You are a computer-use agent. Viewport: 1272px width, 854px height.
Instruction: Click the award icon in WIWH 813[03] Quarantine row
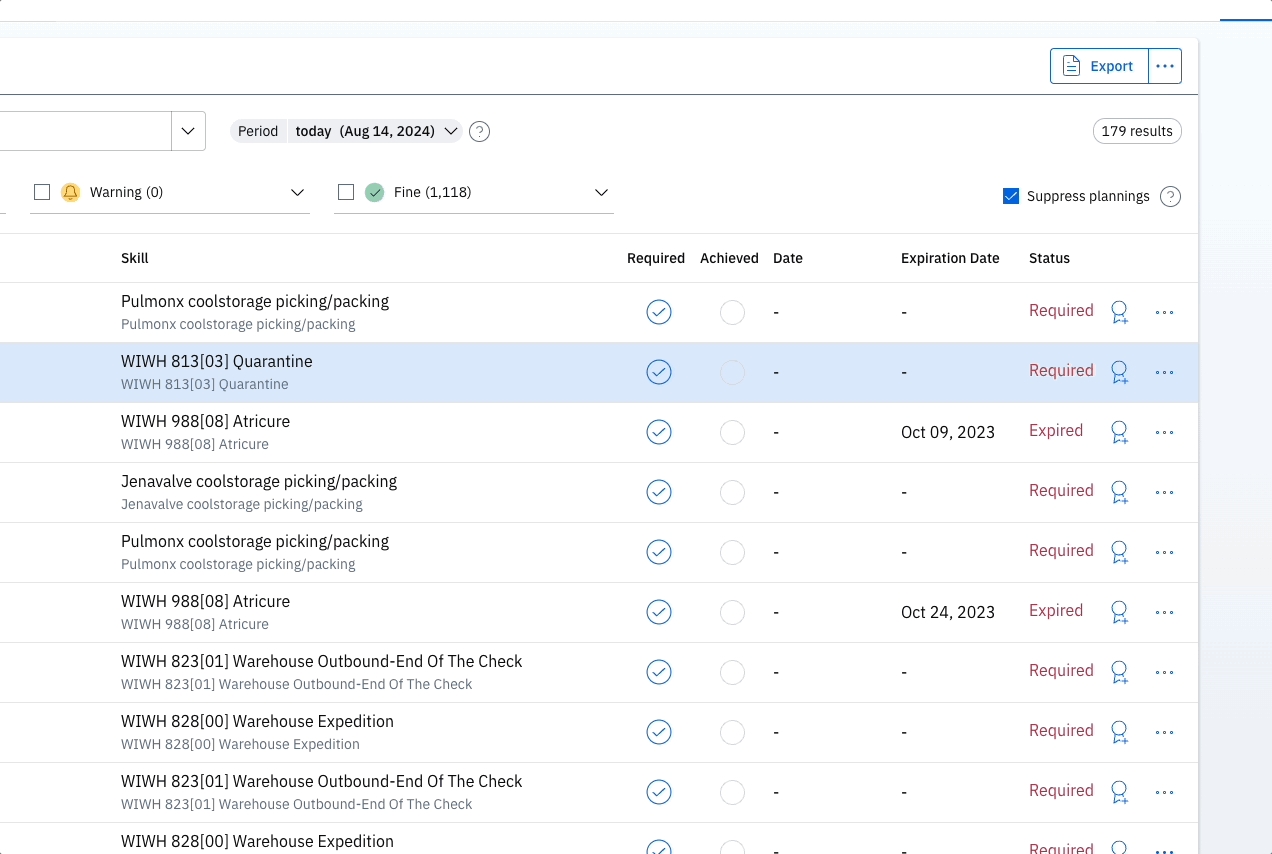click(x=1119, y=372)
